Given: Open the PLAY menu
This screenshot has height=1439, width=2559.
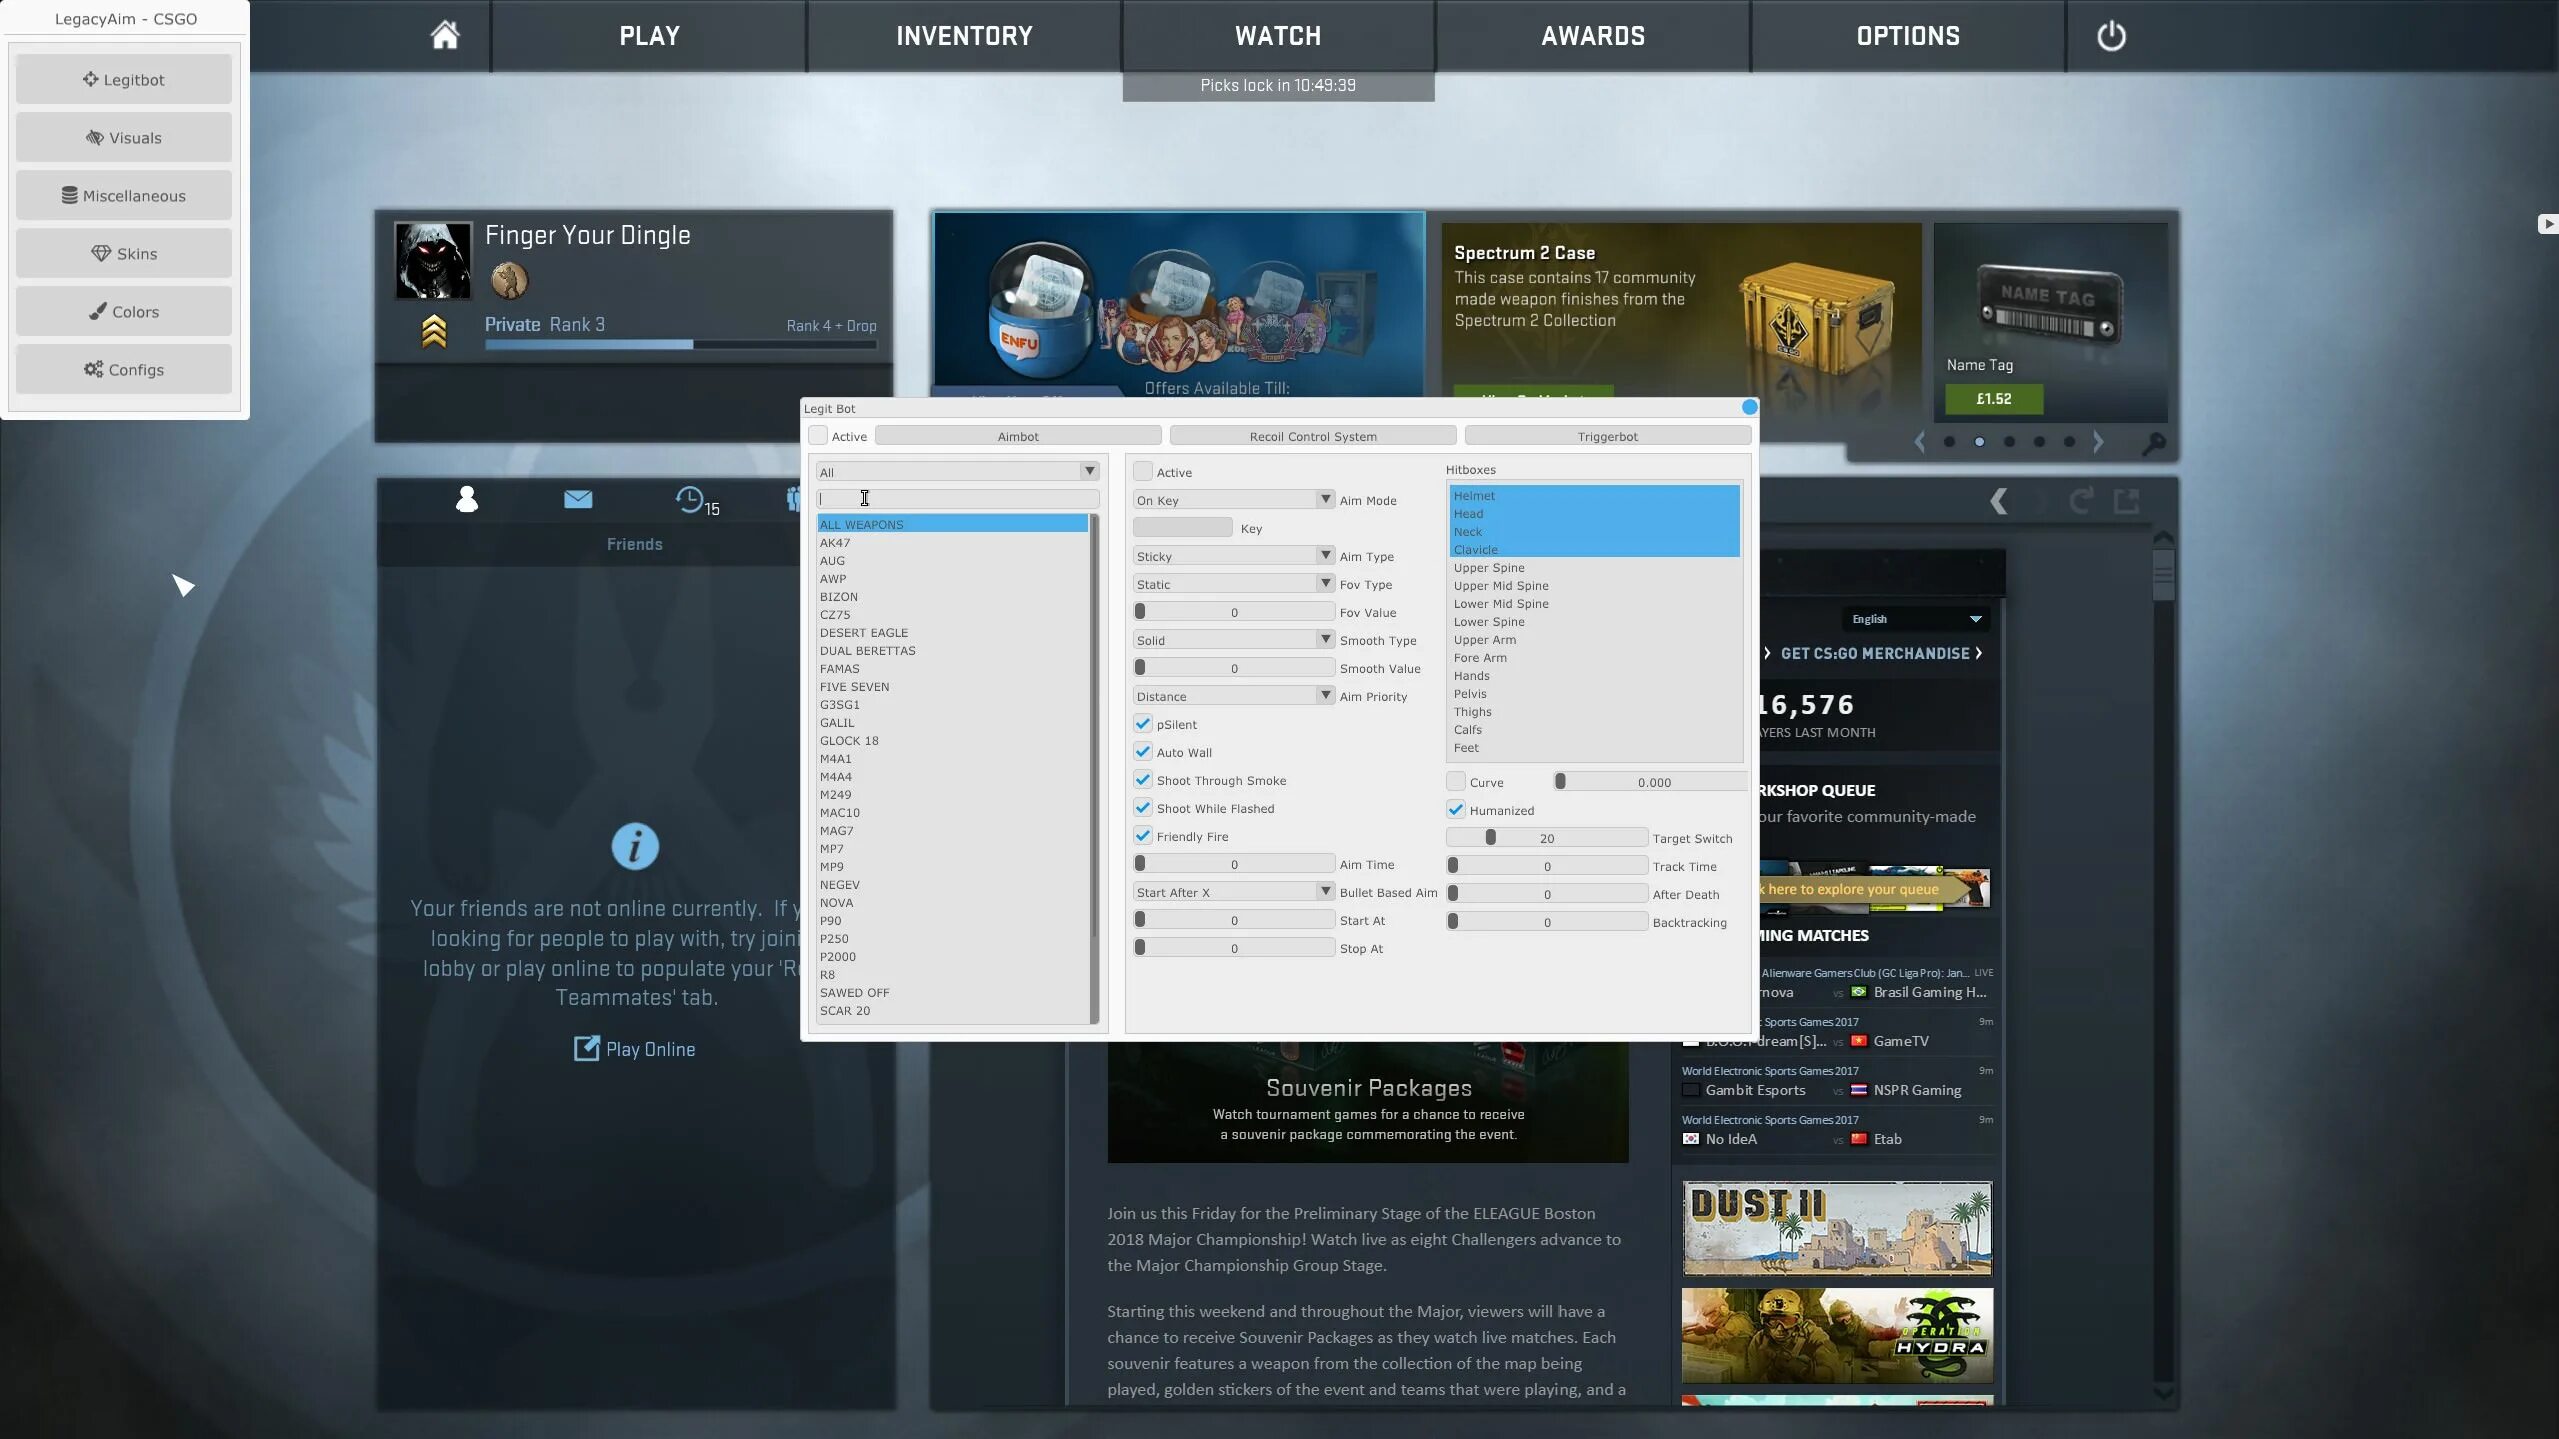Looking at the screenshot, I should pos(649,36).
